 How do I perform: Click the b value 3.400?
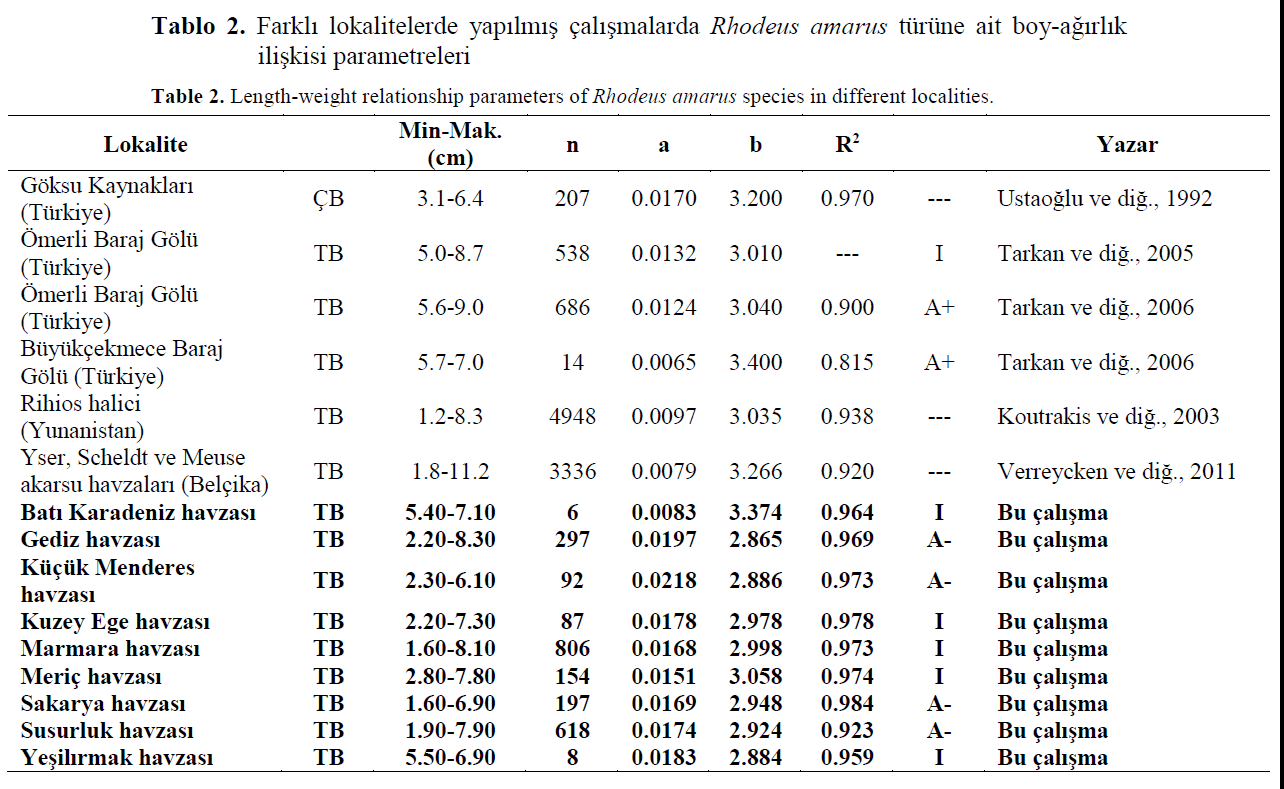tap(756, 362)
